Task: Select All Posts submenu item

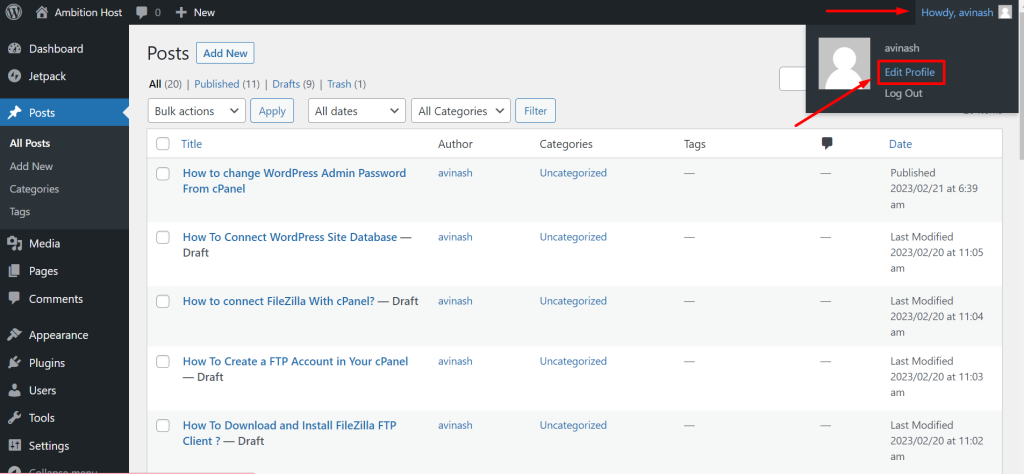Action: coord(30,143)
